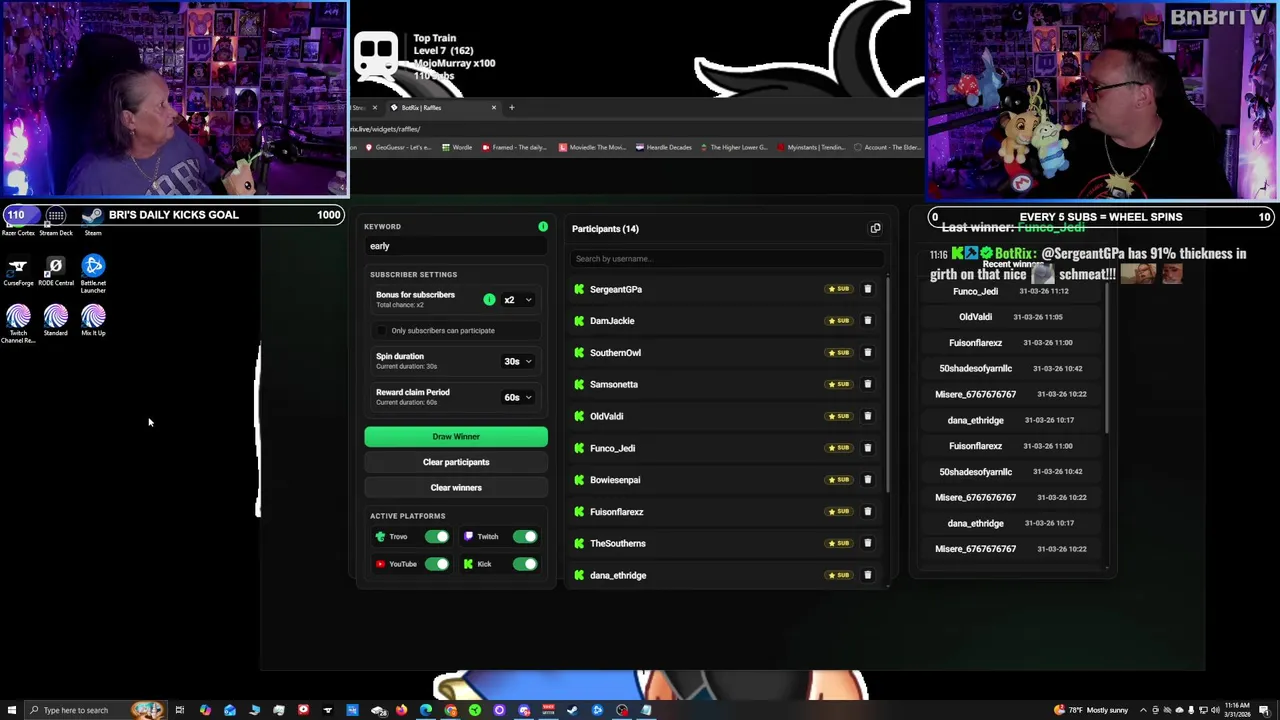Open Heardle Decades bookmark
This screenshot has height=720, width=1280.
[x=664, y=147]
